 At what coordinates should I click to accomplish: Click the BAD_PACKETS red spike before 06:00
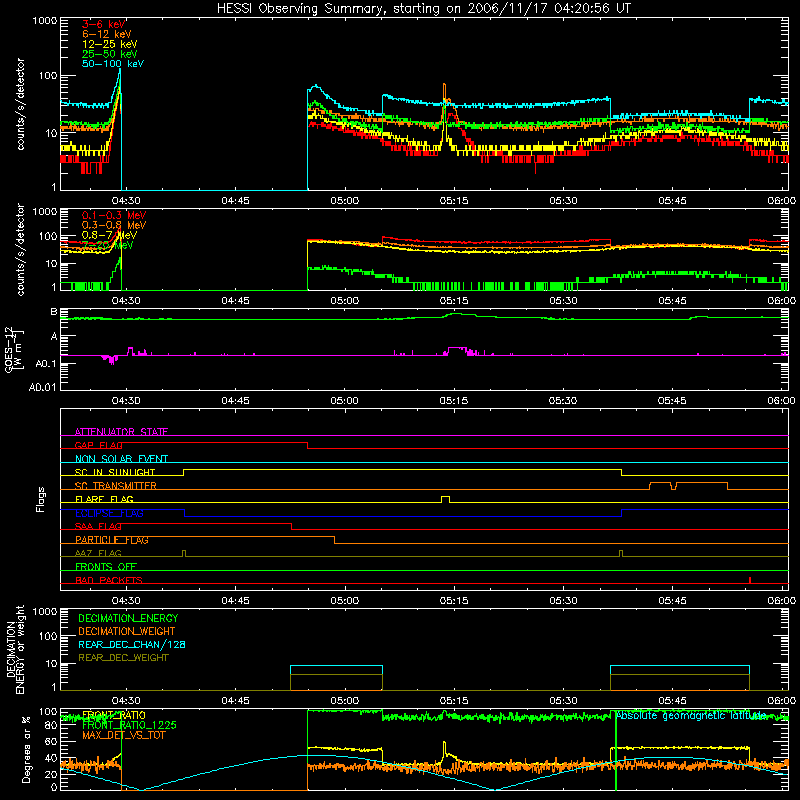pyautogui.click(x=749, y=580)
